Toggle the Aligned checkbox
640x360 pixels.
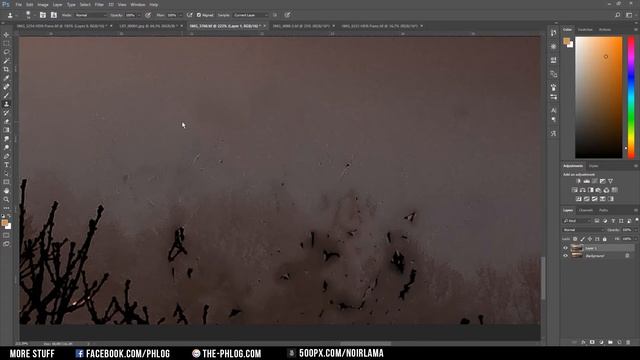pyautogui.click(x=199, y=15)
